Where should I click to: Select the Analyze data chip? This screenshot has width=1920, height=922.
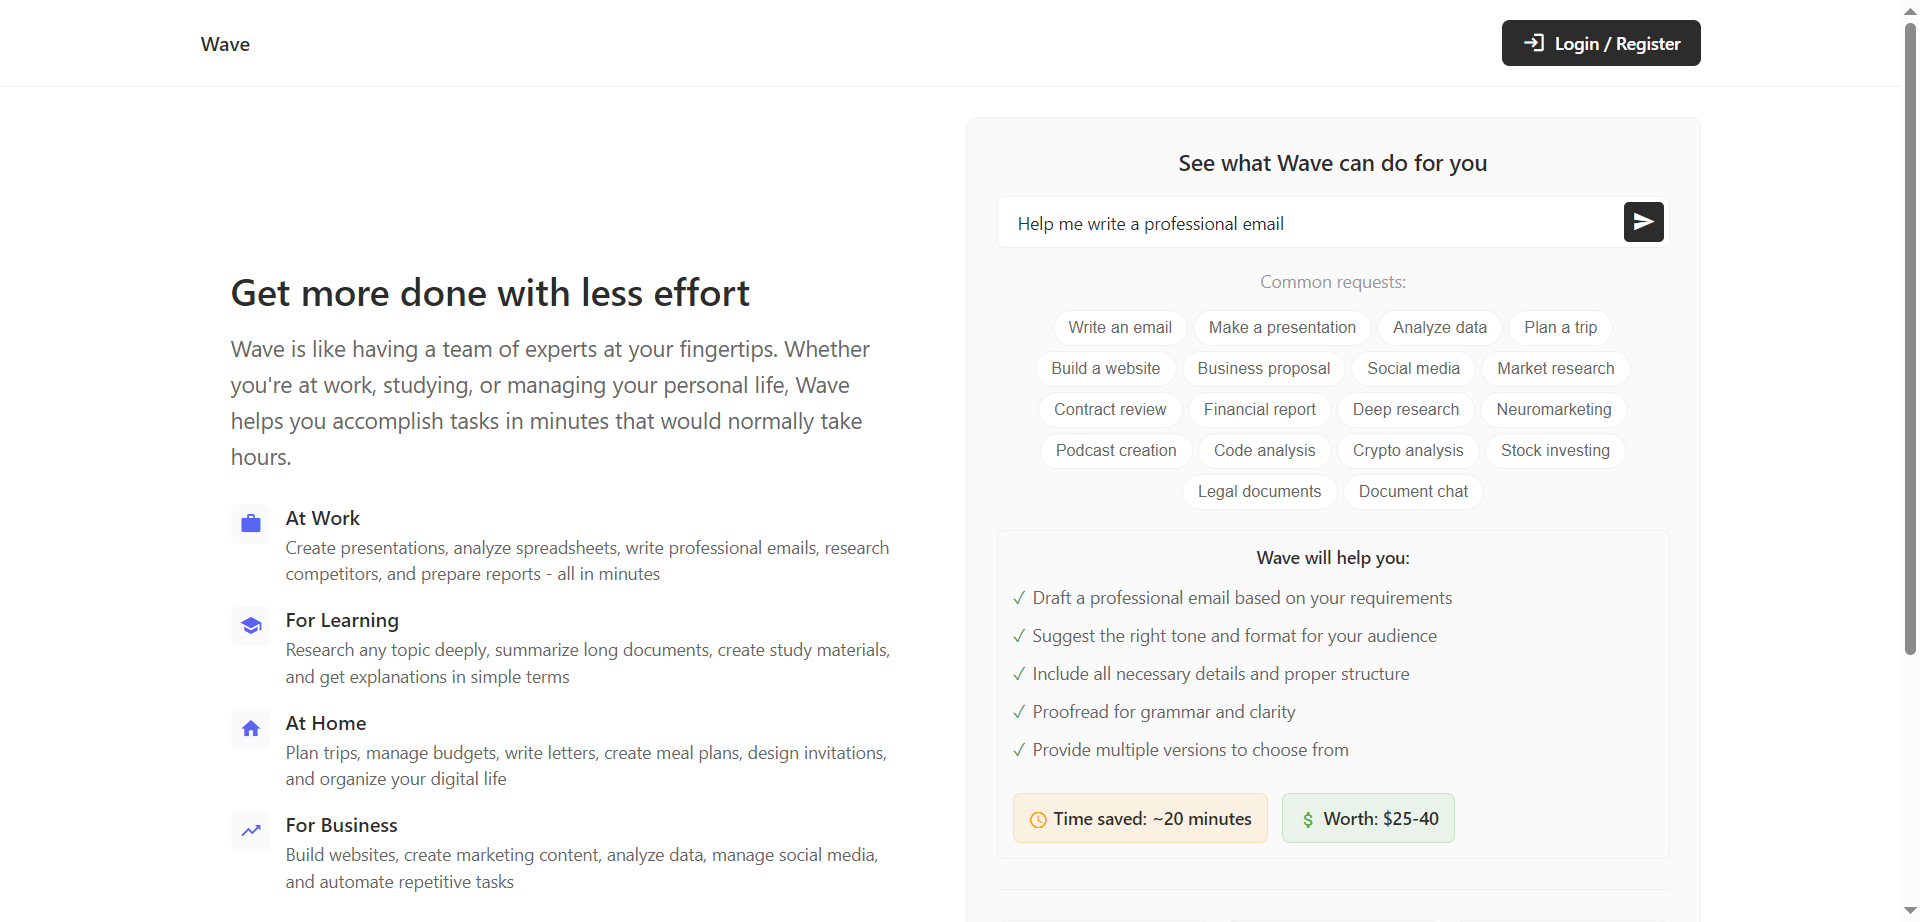coord(1440,327)
